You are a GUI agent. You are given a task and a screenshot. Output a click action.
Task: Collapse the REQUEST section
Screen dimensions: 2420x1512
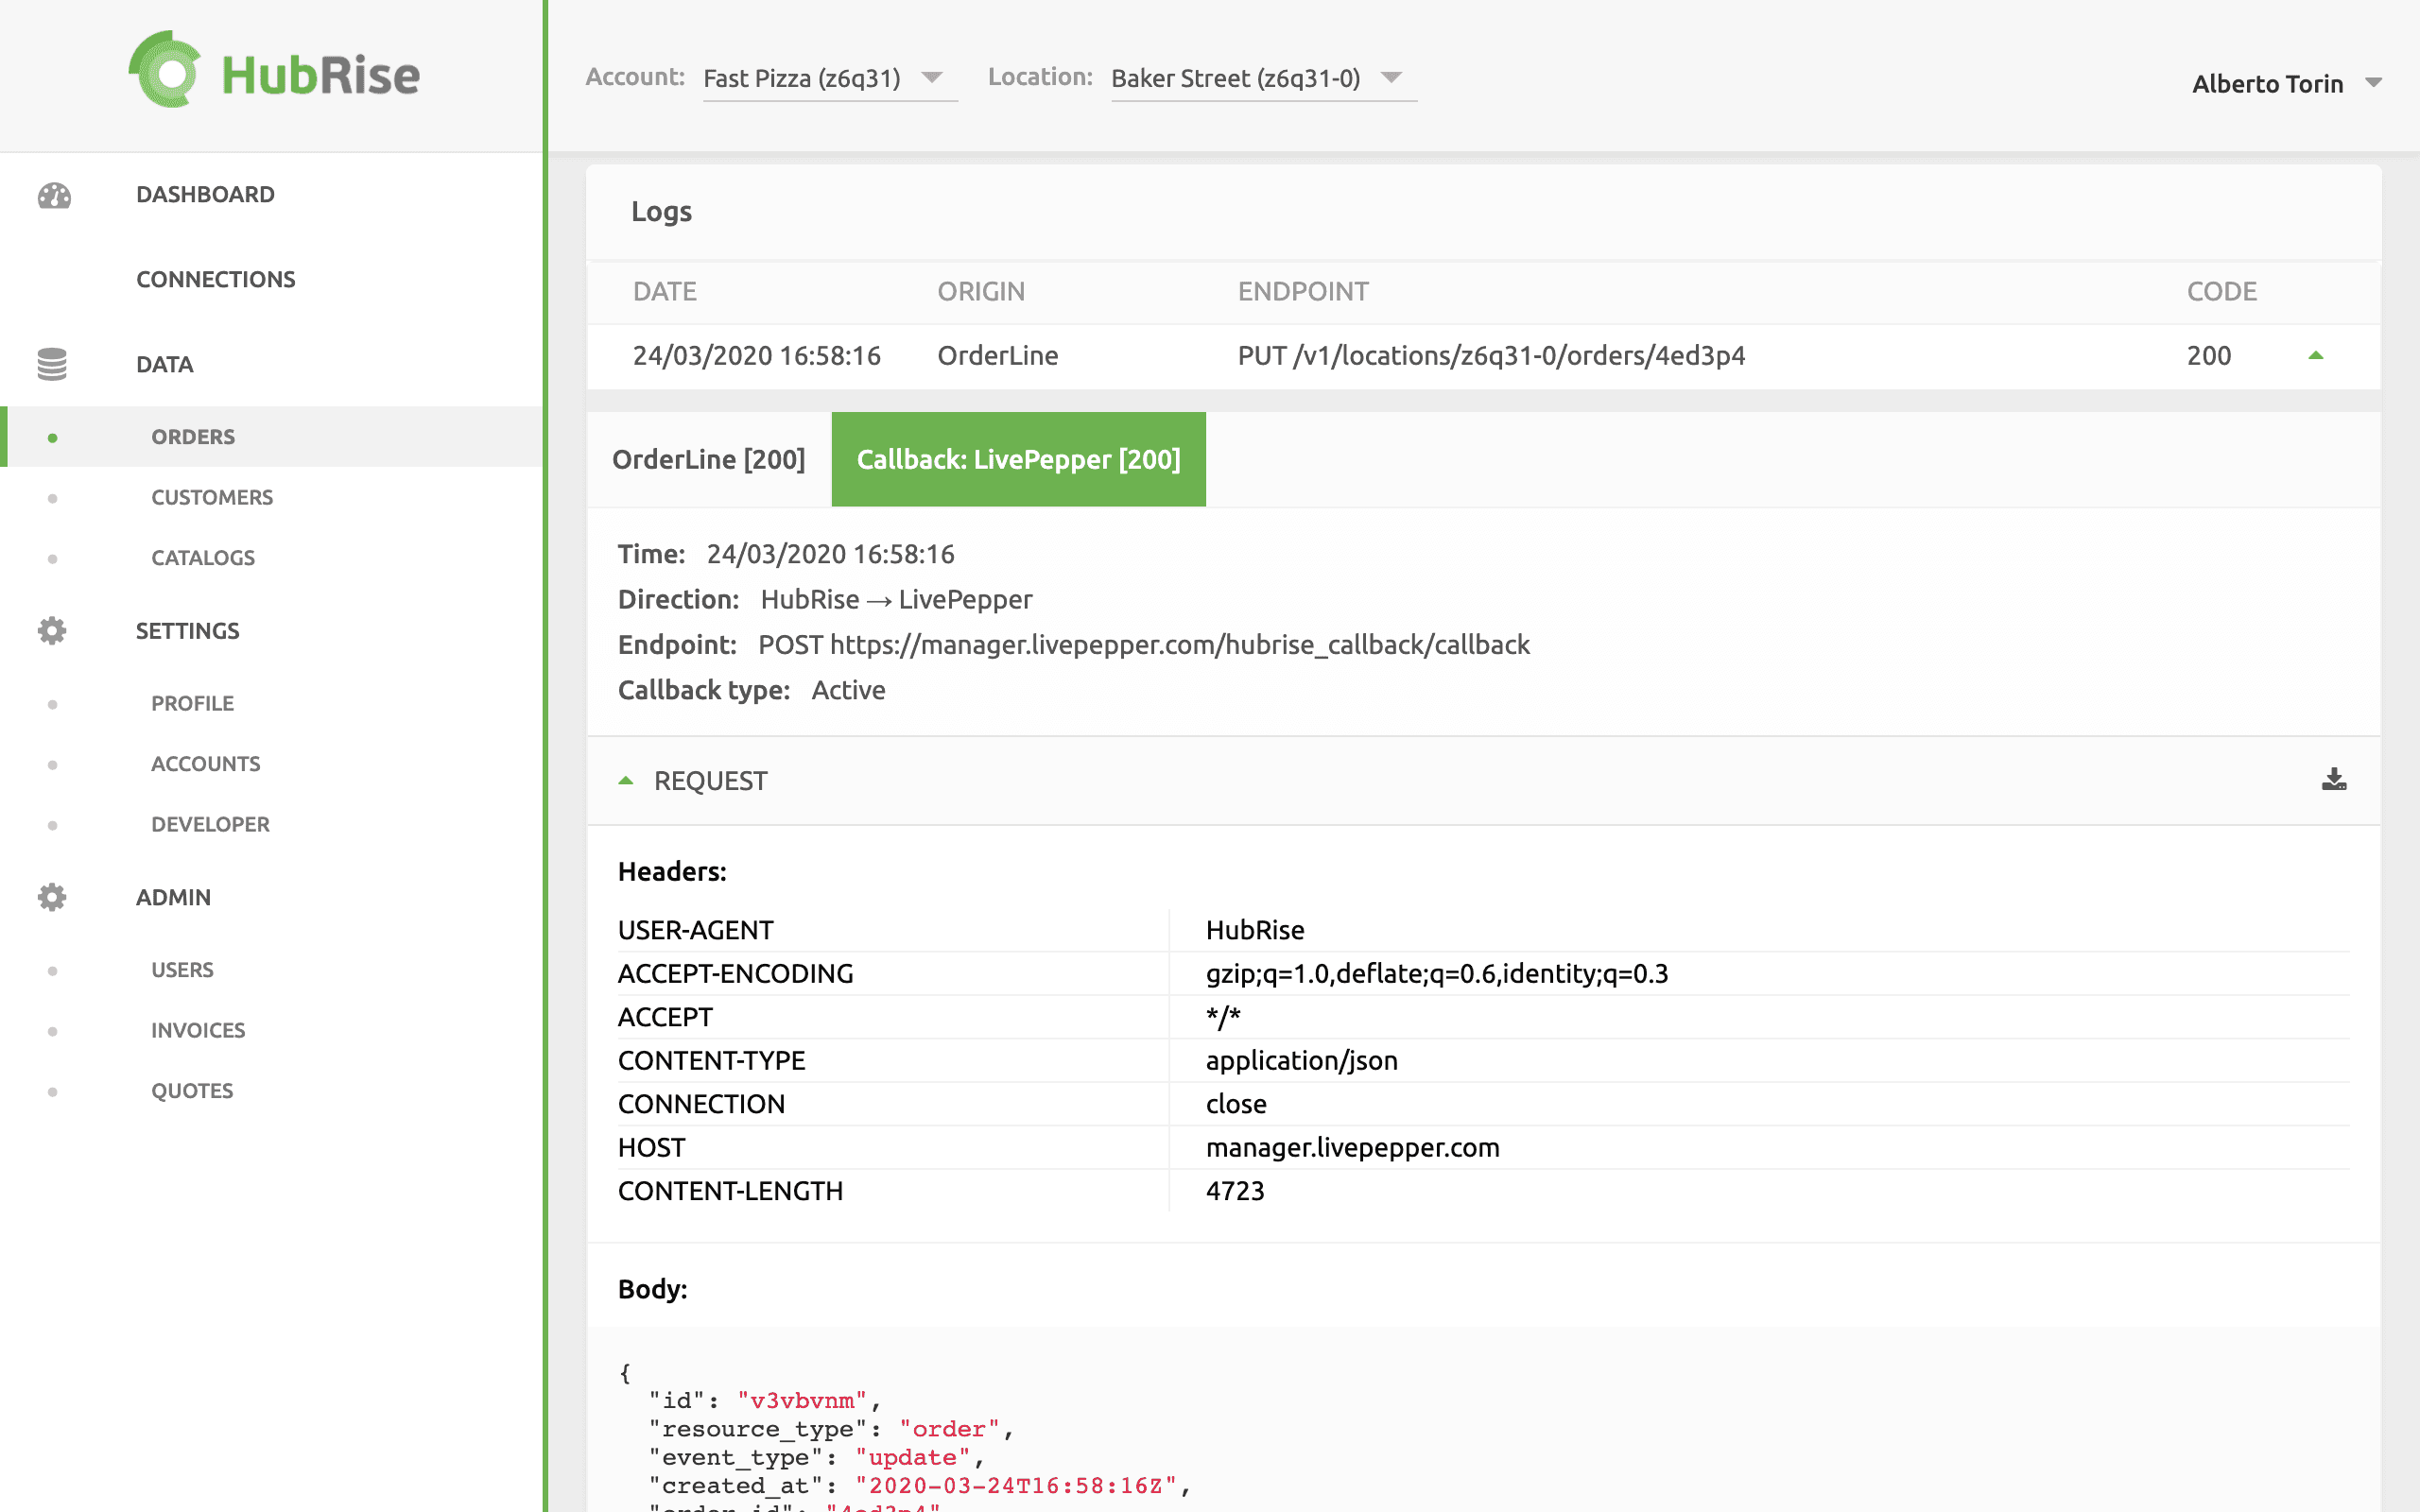627,780
